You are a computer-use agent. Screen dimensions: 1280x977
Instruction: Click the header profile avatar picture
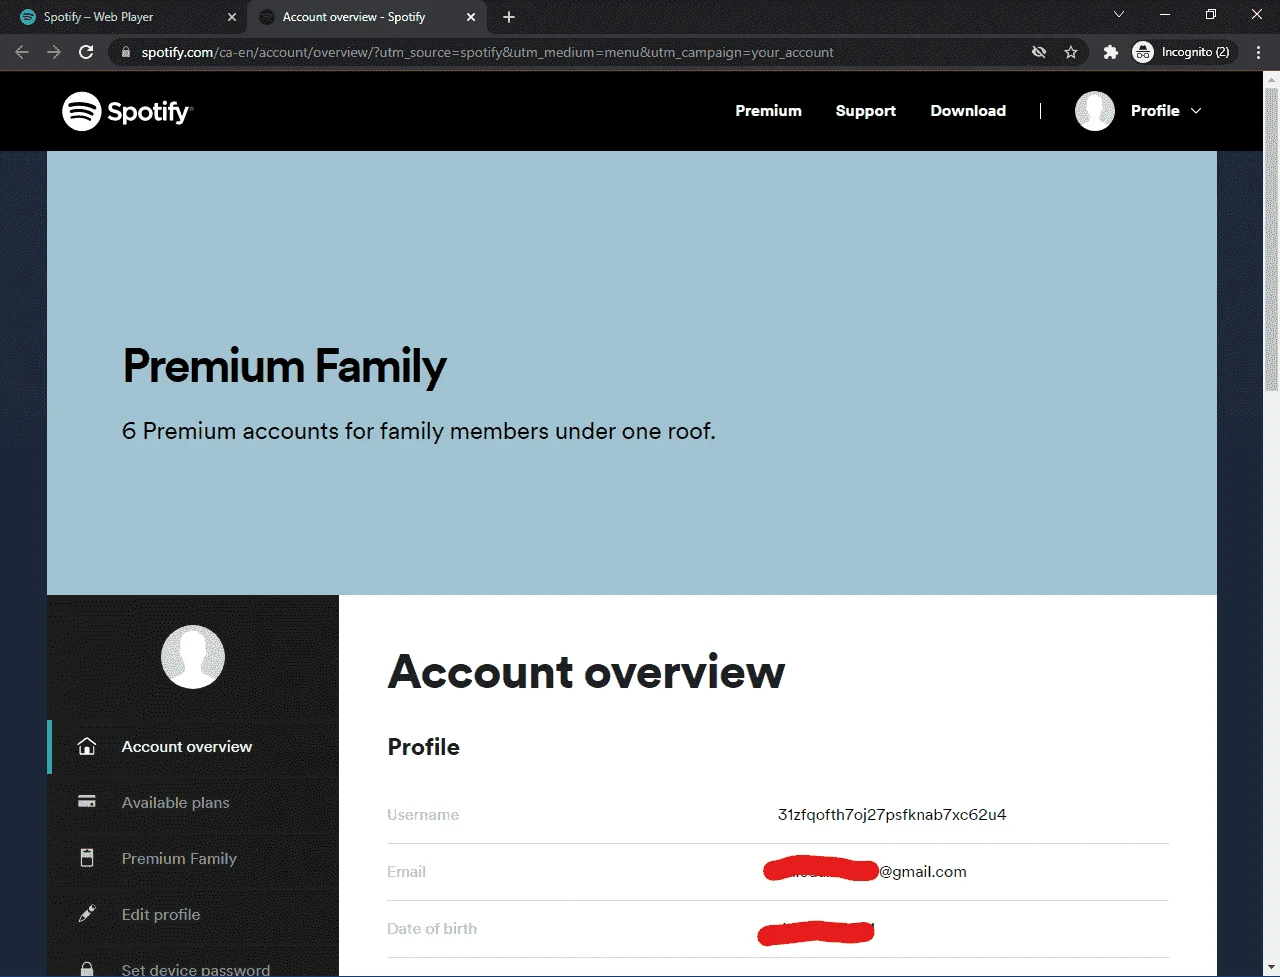[1095, 111]
